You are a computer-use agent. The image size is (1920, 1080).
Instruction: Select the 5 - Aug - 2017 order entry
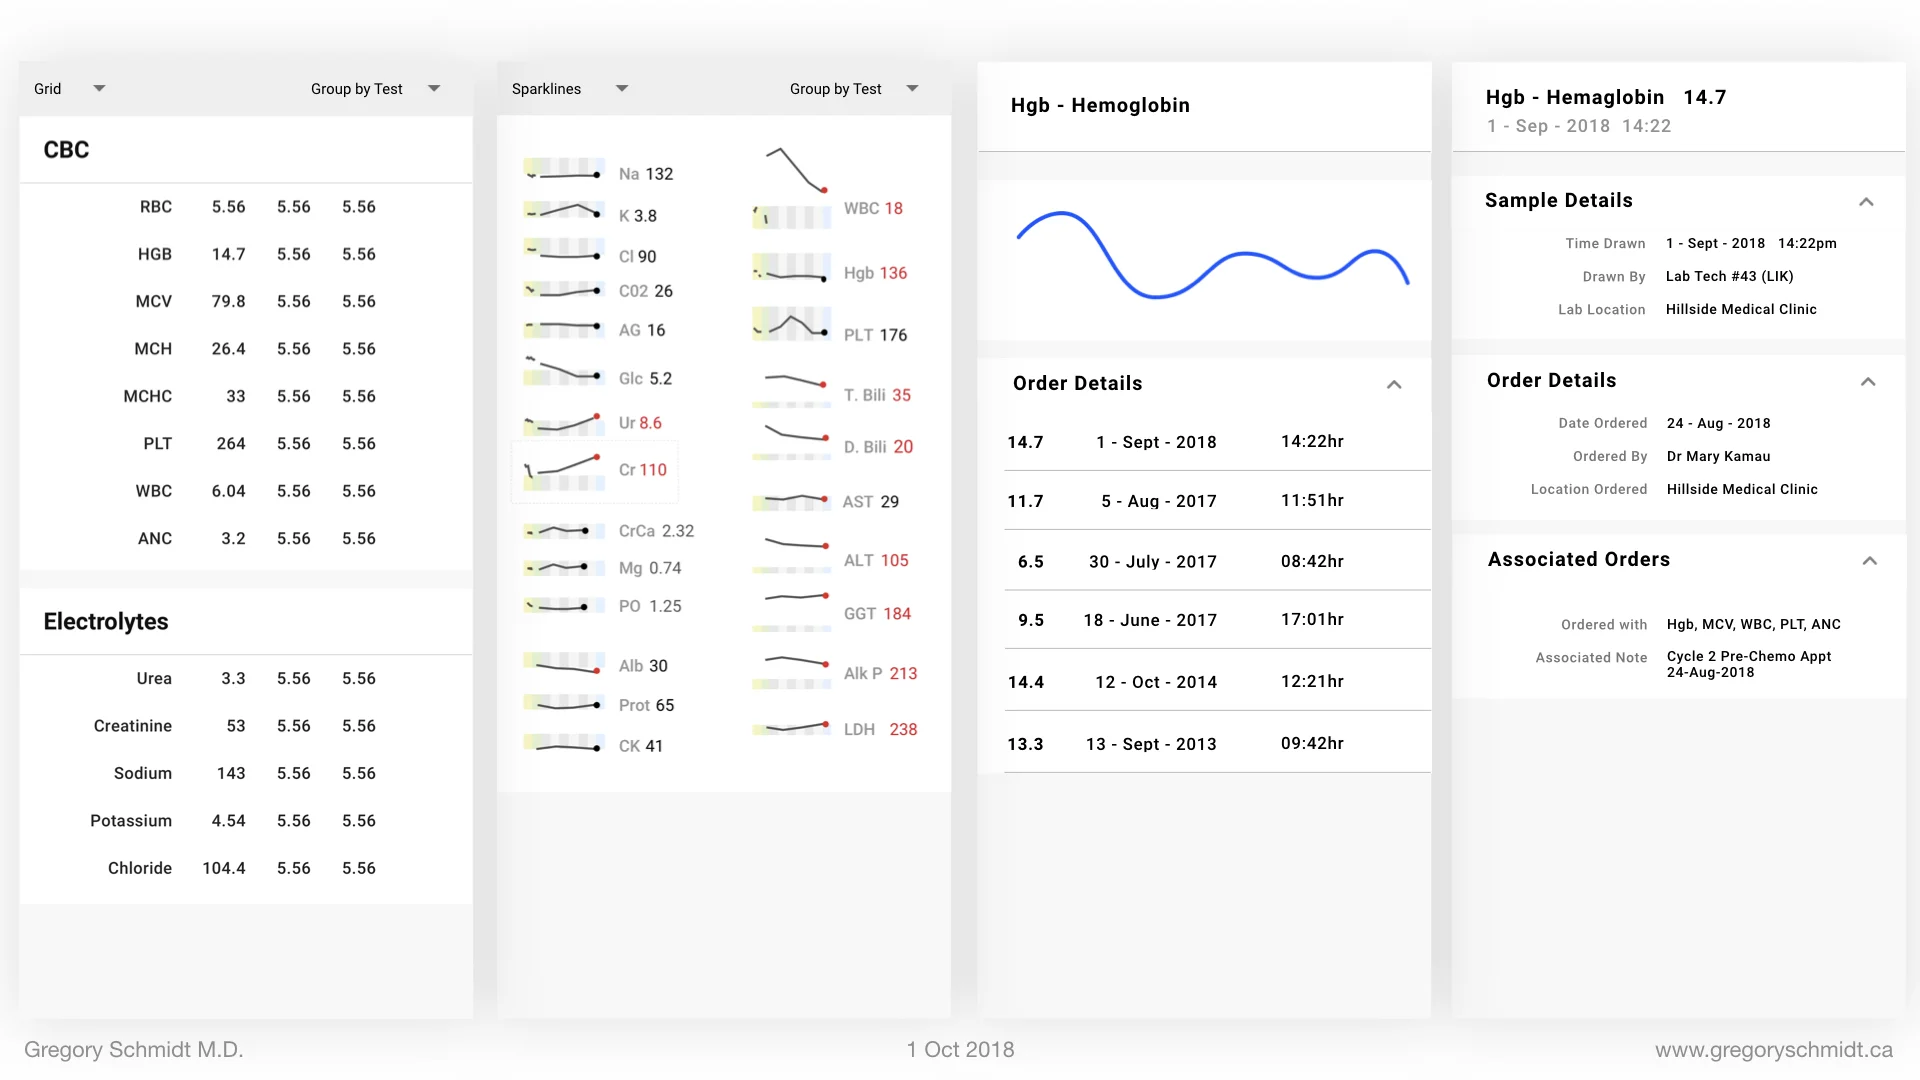tap(1158, 500)
